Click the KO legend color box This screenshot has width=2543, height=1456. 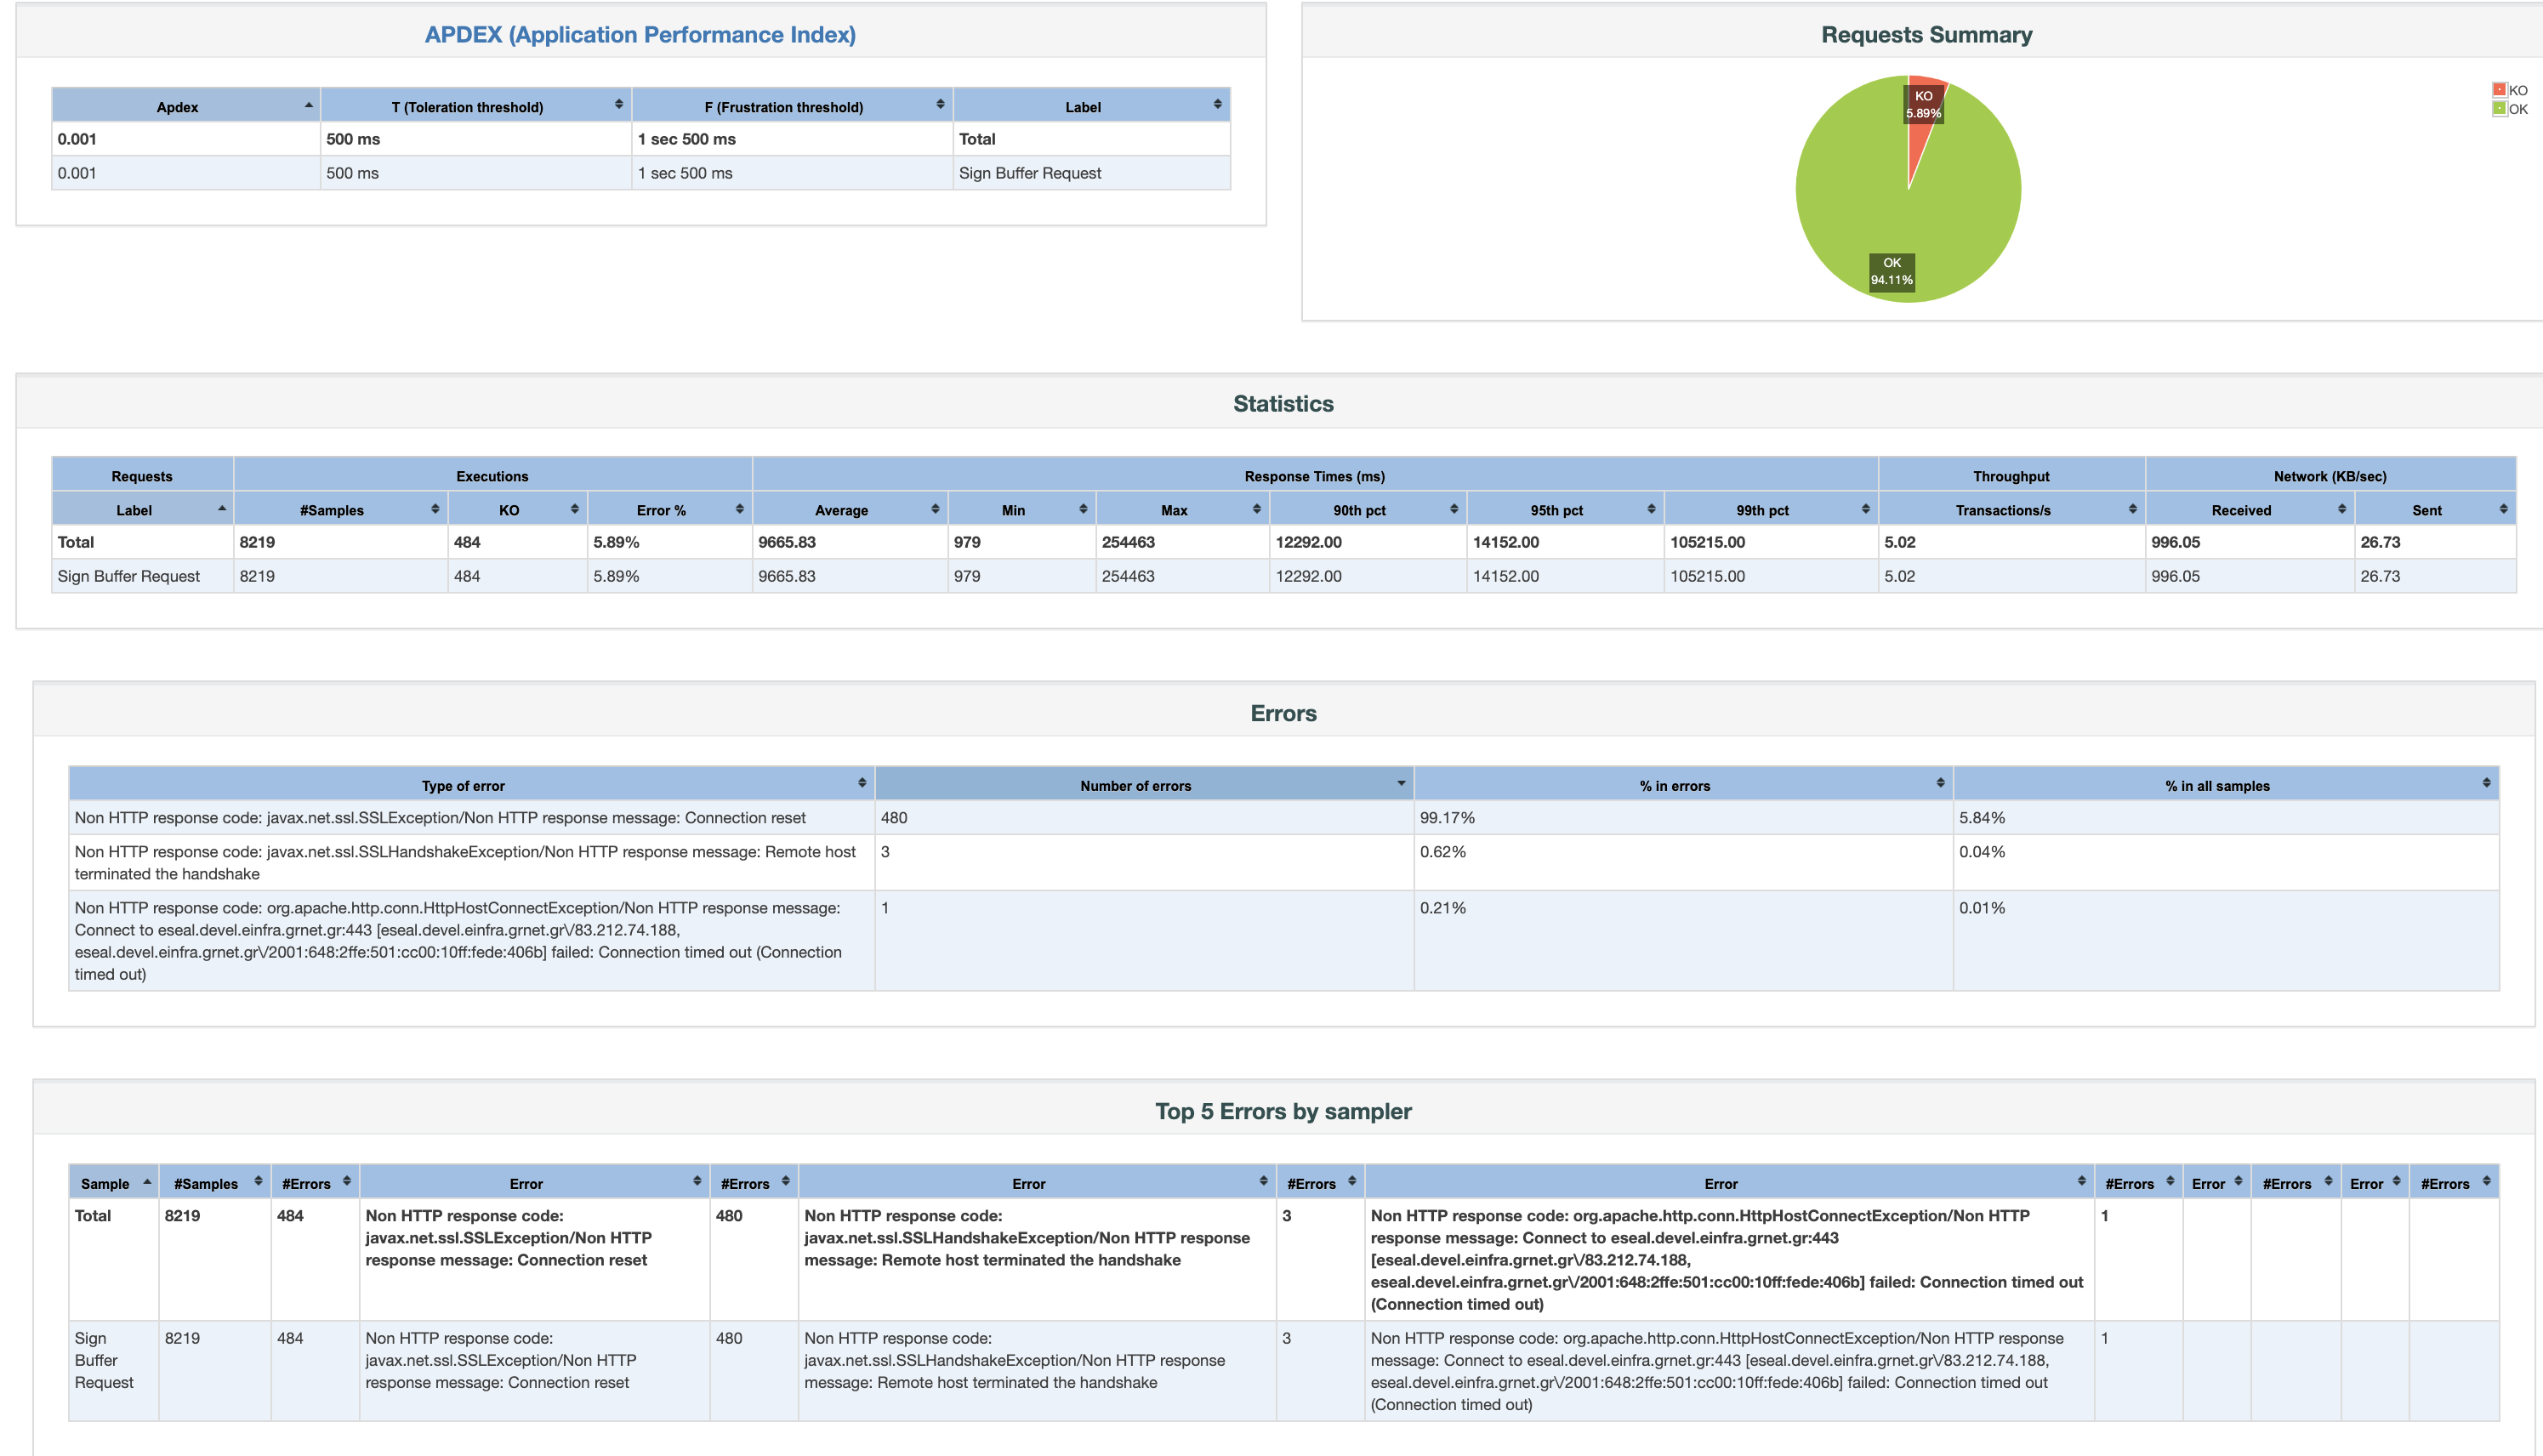2499,90
